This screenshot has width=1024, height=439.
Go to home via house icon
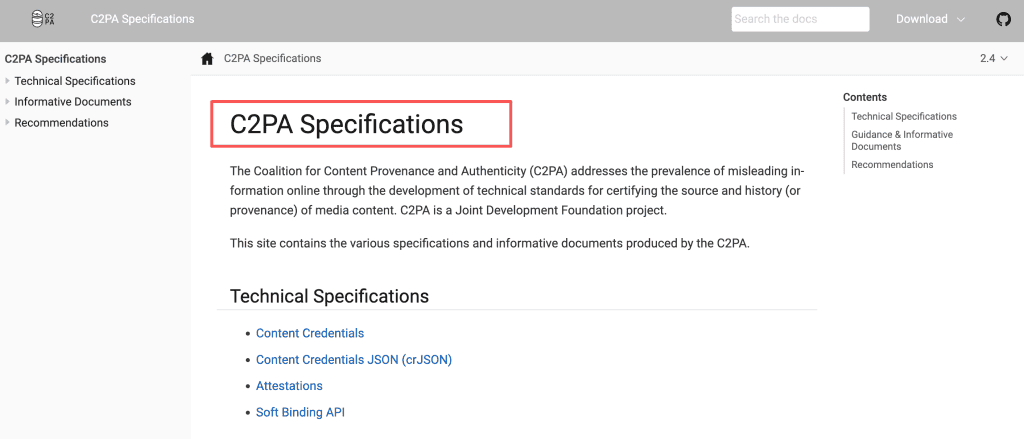(208, 59)
